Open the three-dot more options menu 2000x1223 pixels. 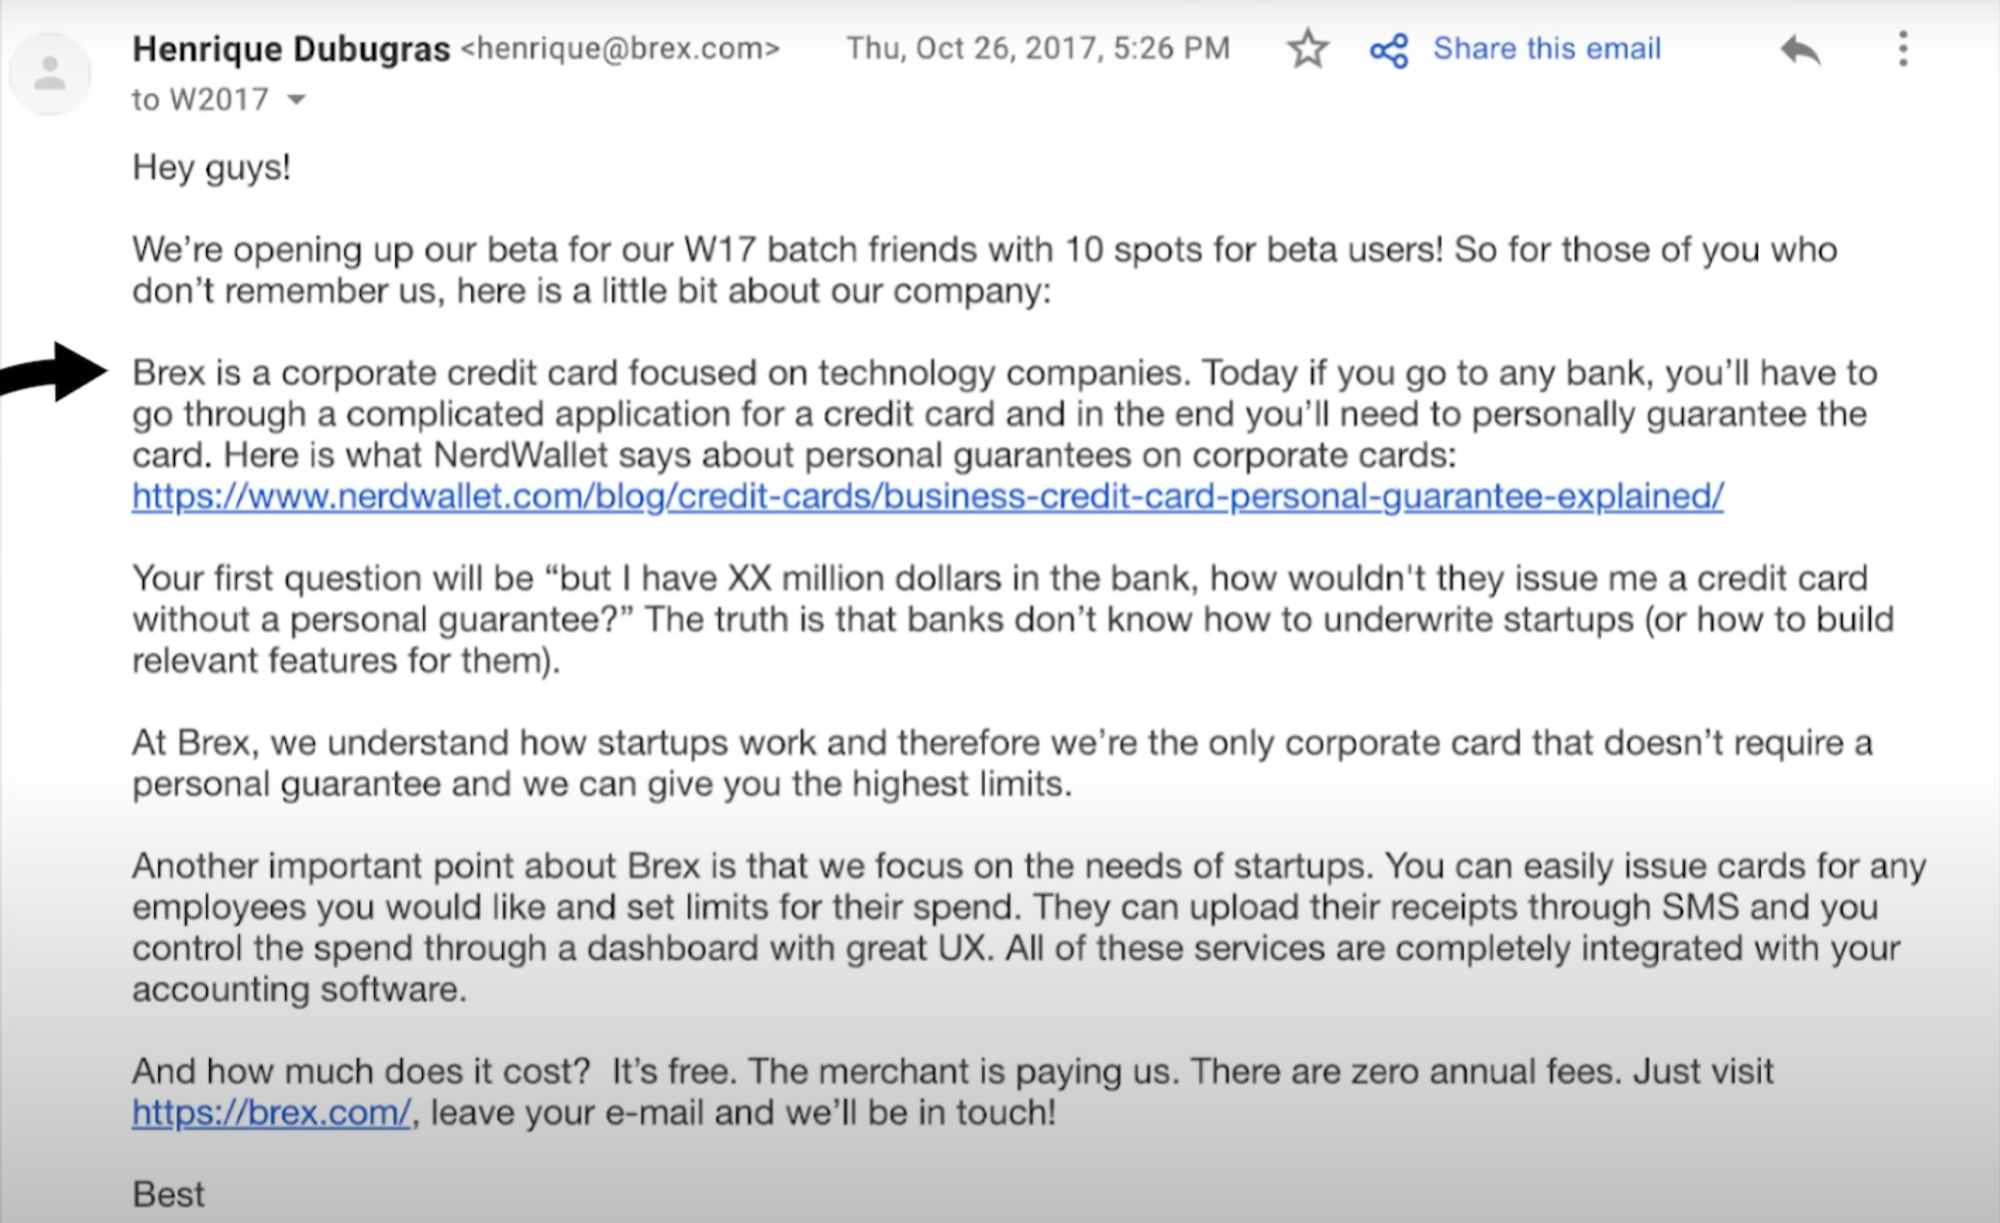coord(1903,49)
